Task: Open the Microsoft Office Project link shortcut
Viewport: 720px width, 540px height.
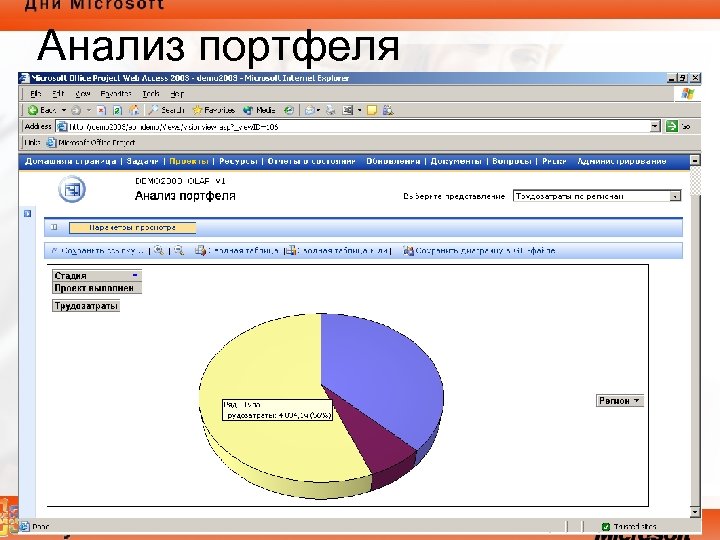Action: [91, 142]
